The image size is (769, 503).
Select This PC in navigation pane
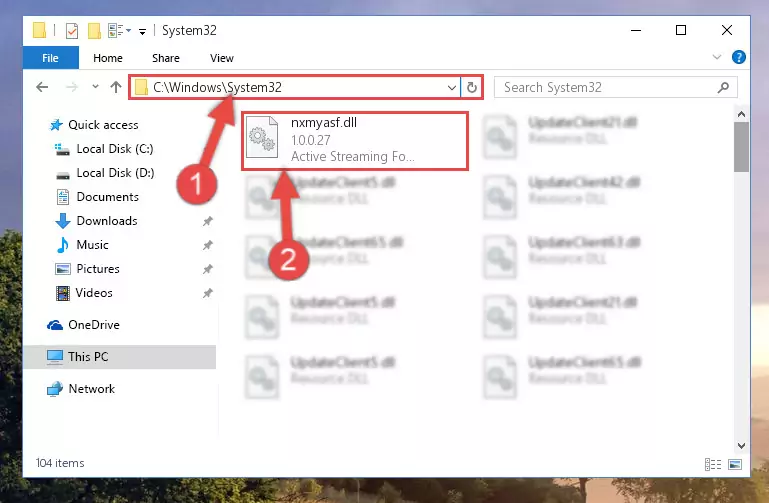click(119, 357)
